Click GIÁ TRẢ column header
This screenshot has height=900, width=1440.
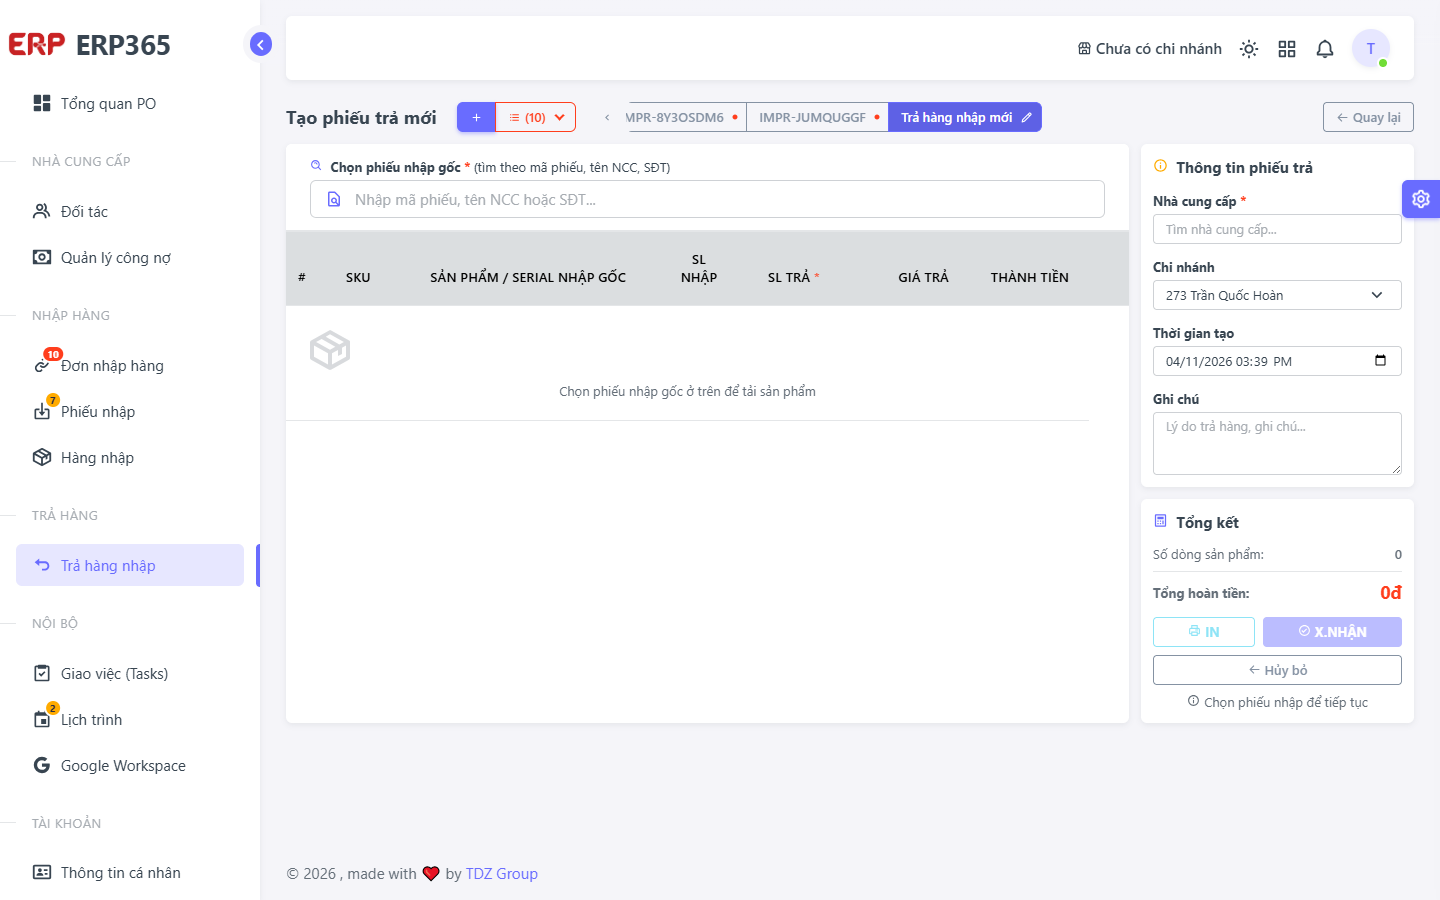coord(923,277)
